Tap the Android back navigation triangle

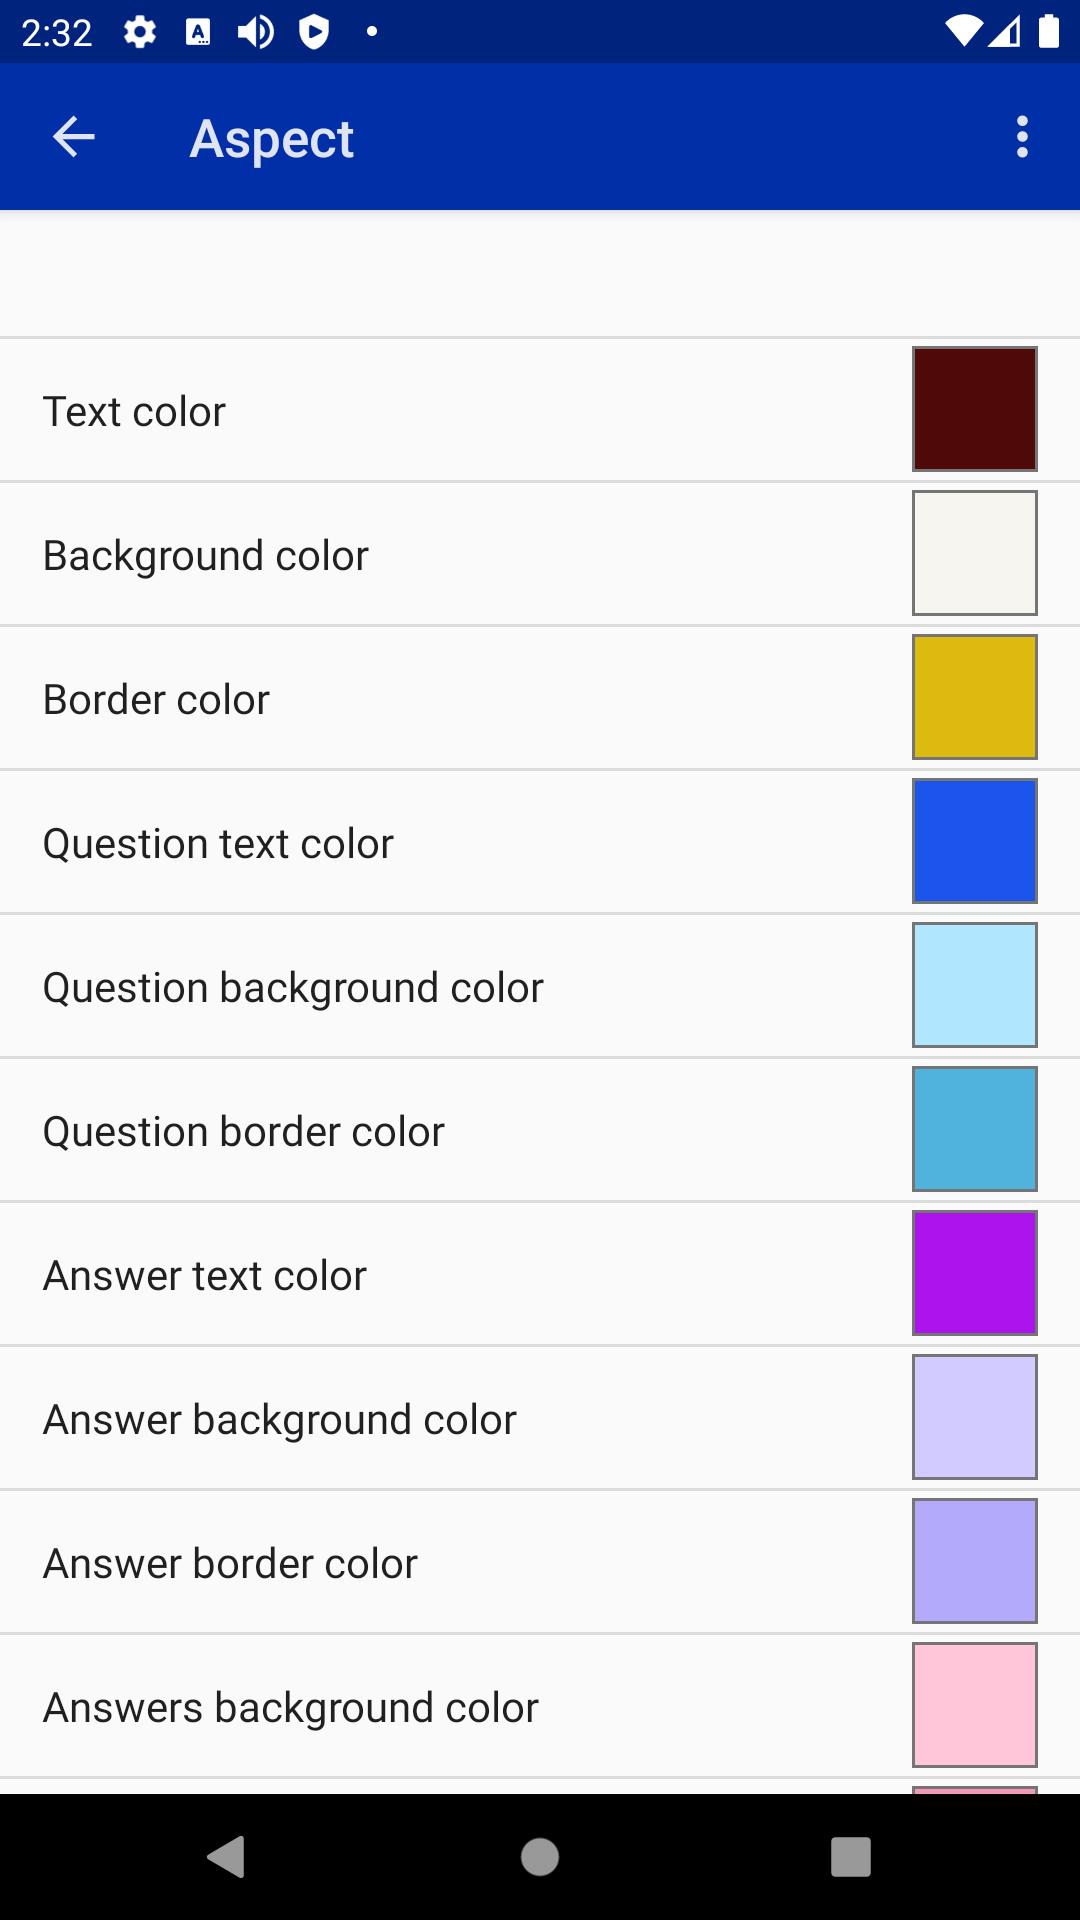click(x=226, y=1857)
